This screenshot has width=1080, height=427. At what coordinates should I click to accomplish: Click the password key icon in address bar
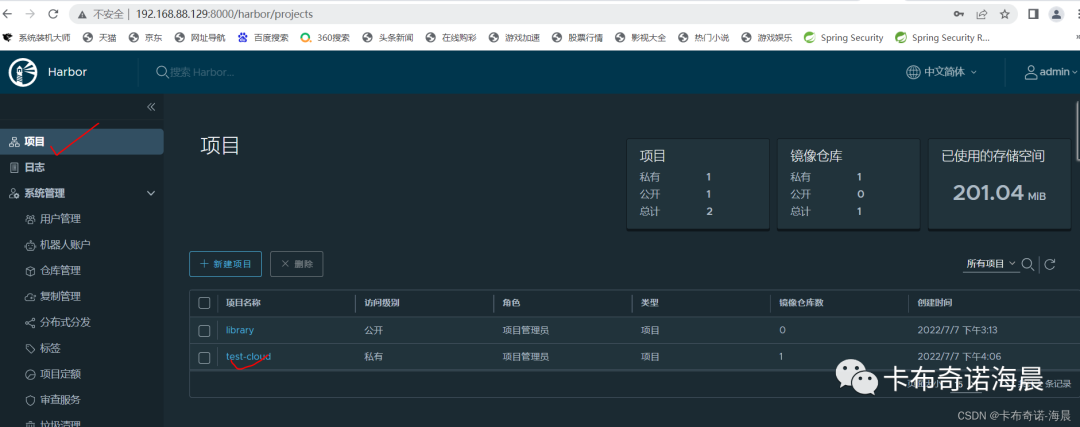[958, 14]
